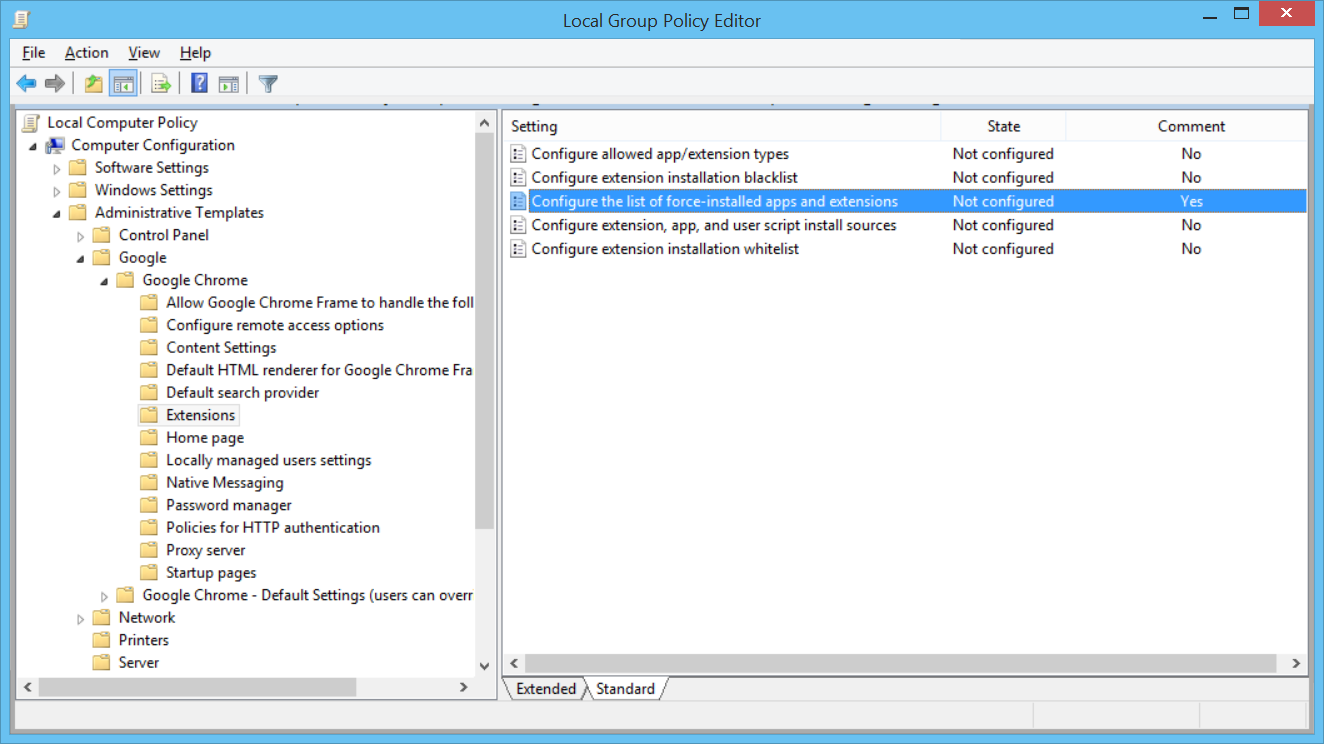Open the Action menu
1324x744 pixels.
pos(86,52)
